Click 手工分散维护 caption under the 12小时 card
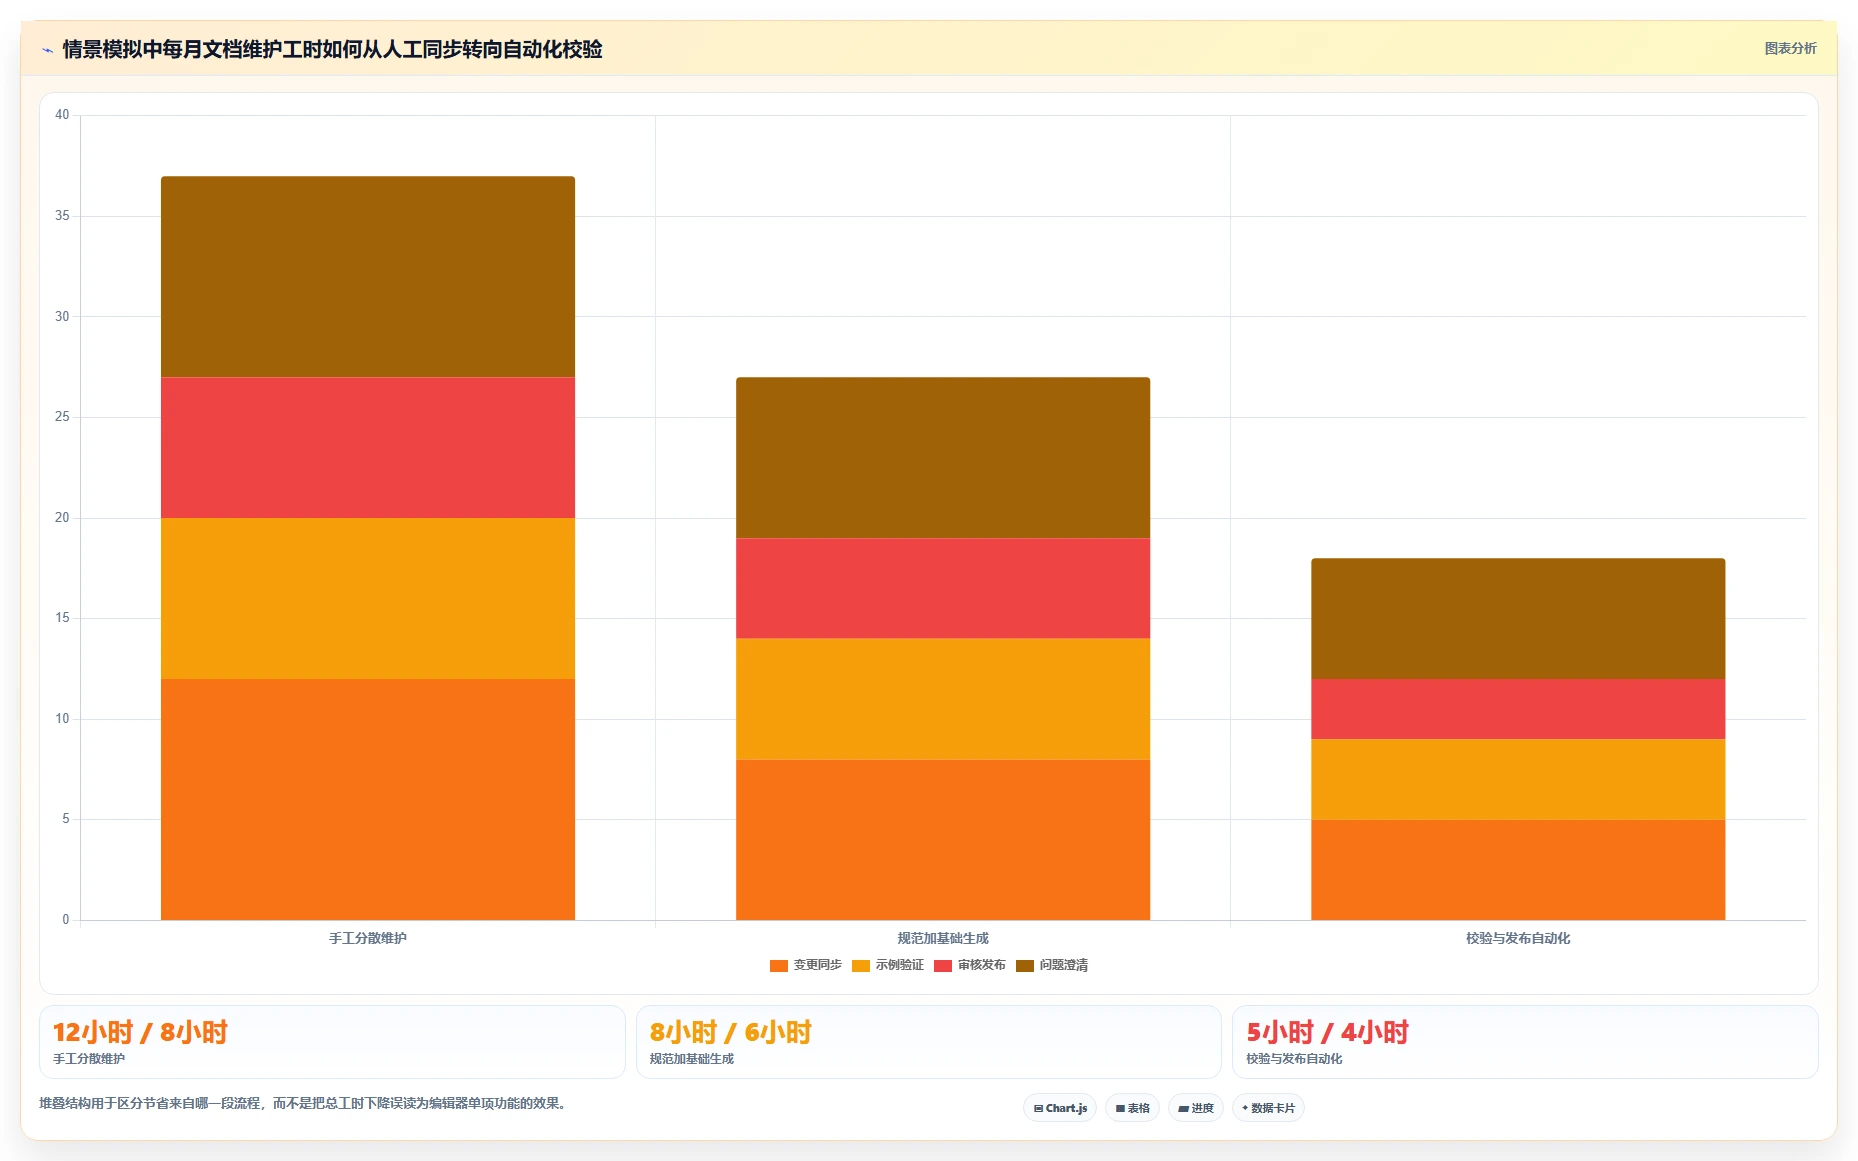The image size is (1858, 1161). click(89, 1059)
